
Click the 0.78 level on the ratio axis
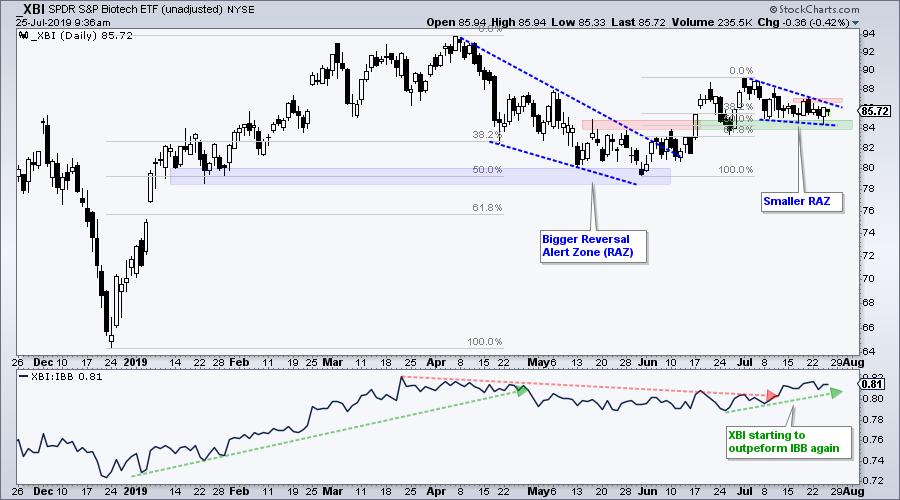tap(872, 419)
